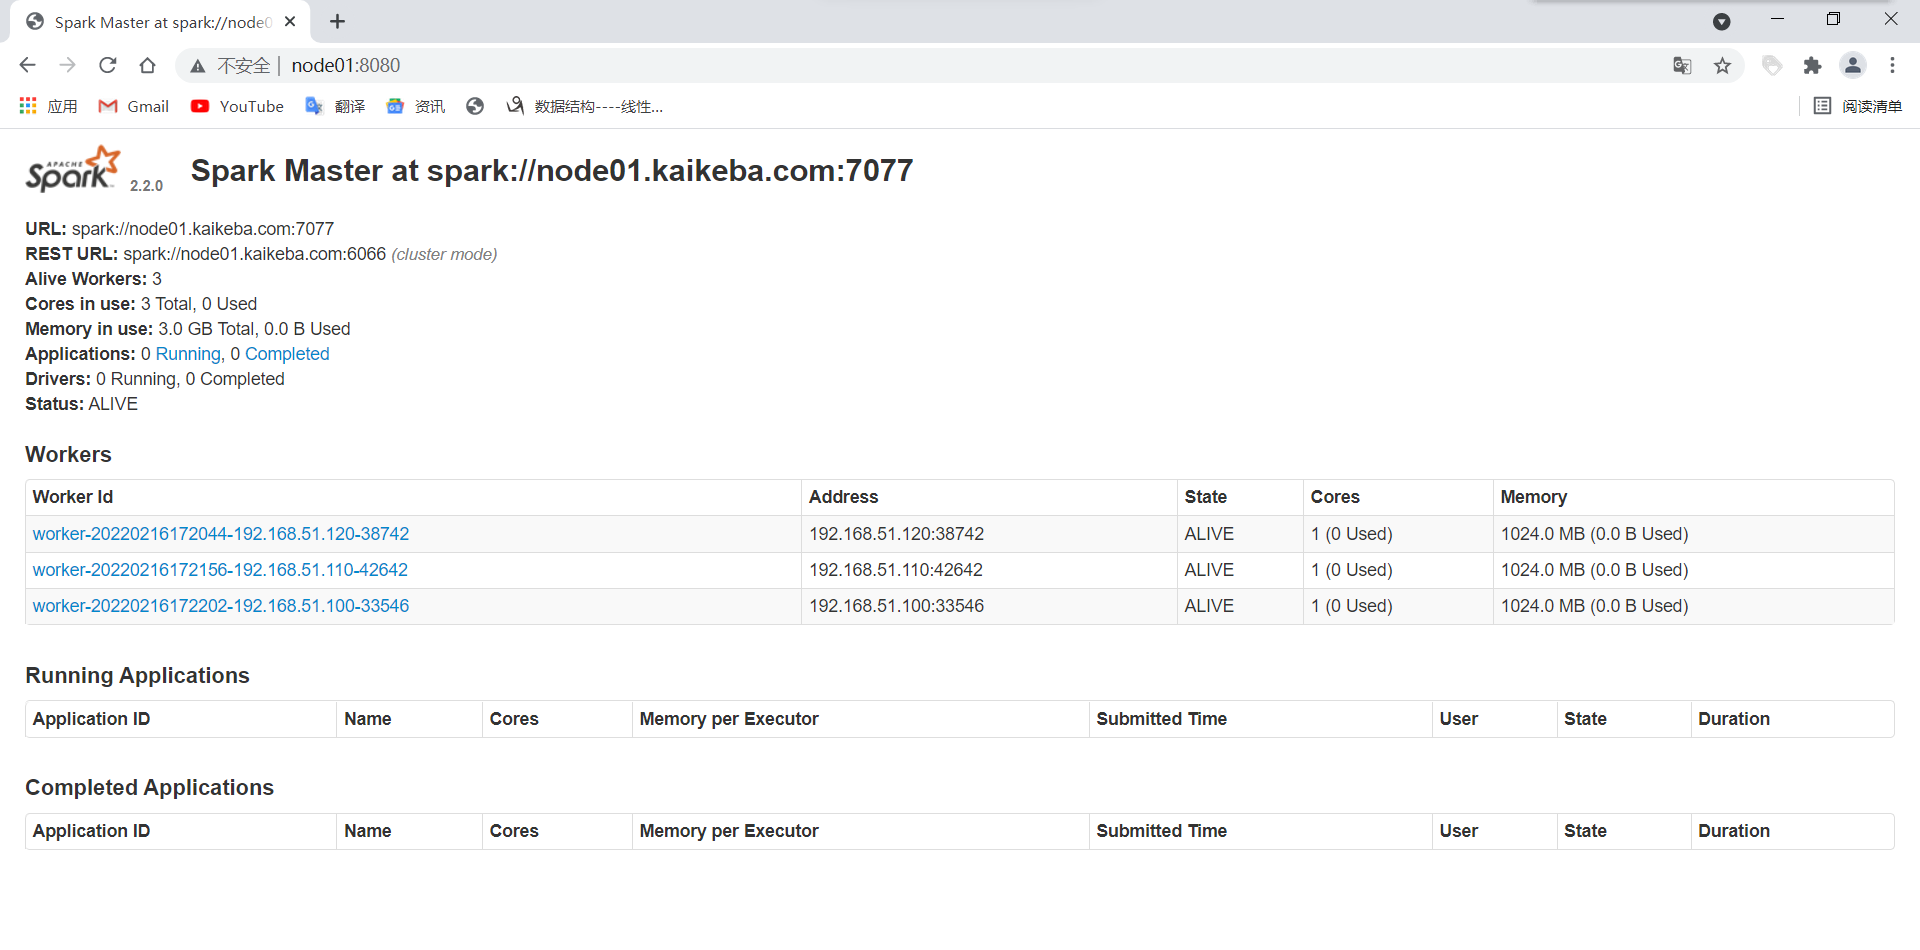The width and height of the screenshot is (1920, 950).
Task: Open new browser tab
Action: (x=337, y=21)
